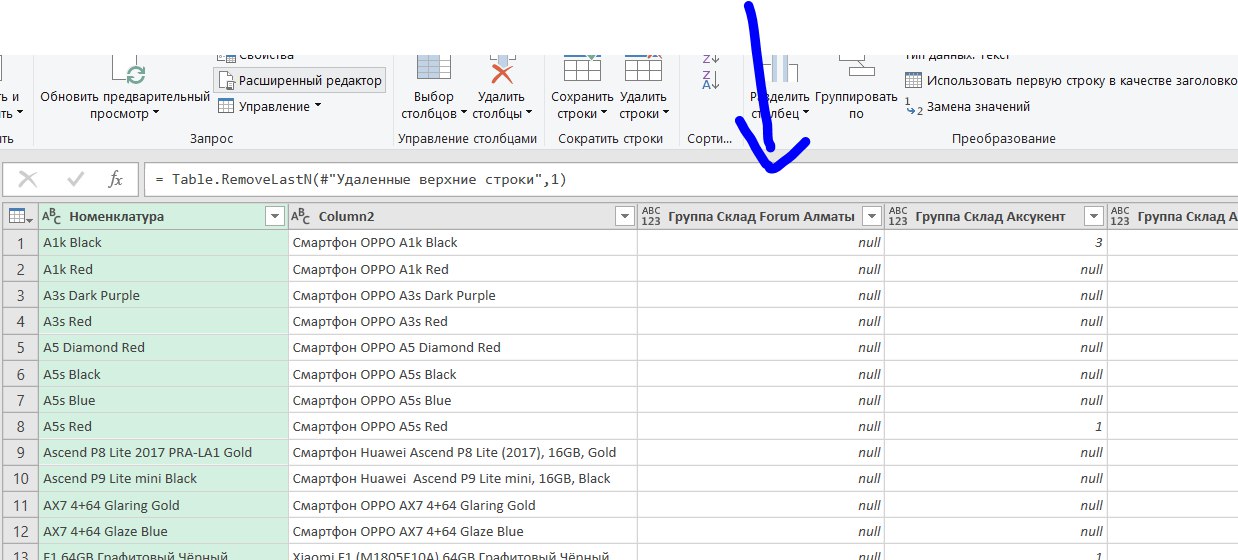Click the cell AX7 4+64 Glaring Gold
Screen dimensions: 1238x560
[163, 505]
